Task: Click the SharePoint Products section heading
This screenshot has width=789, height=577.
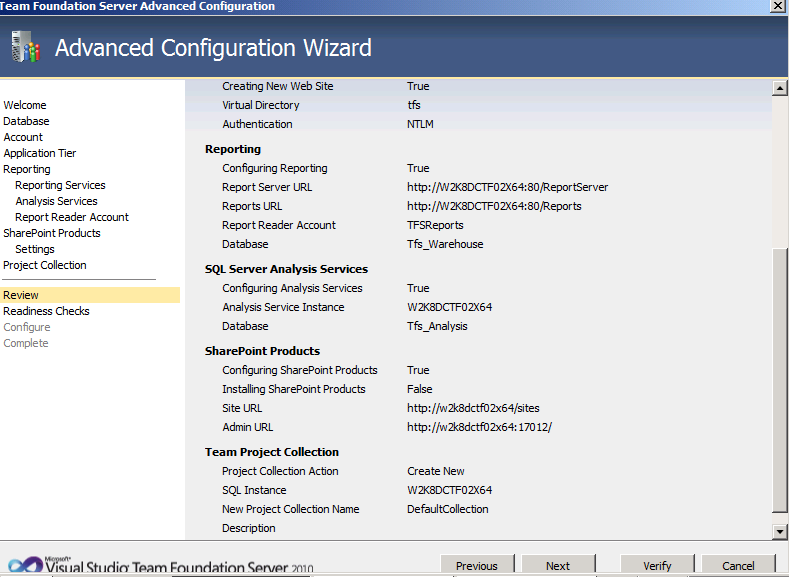Action: click(x=262, y=351)
